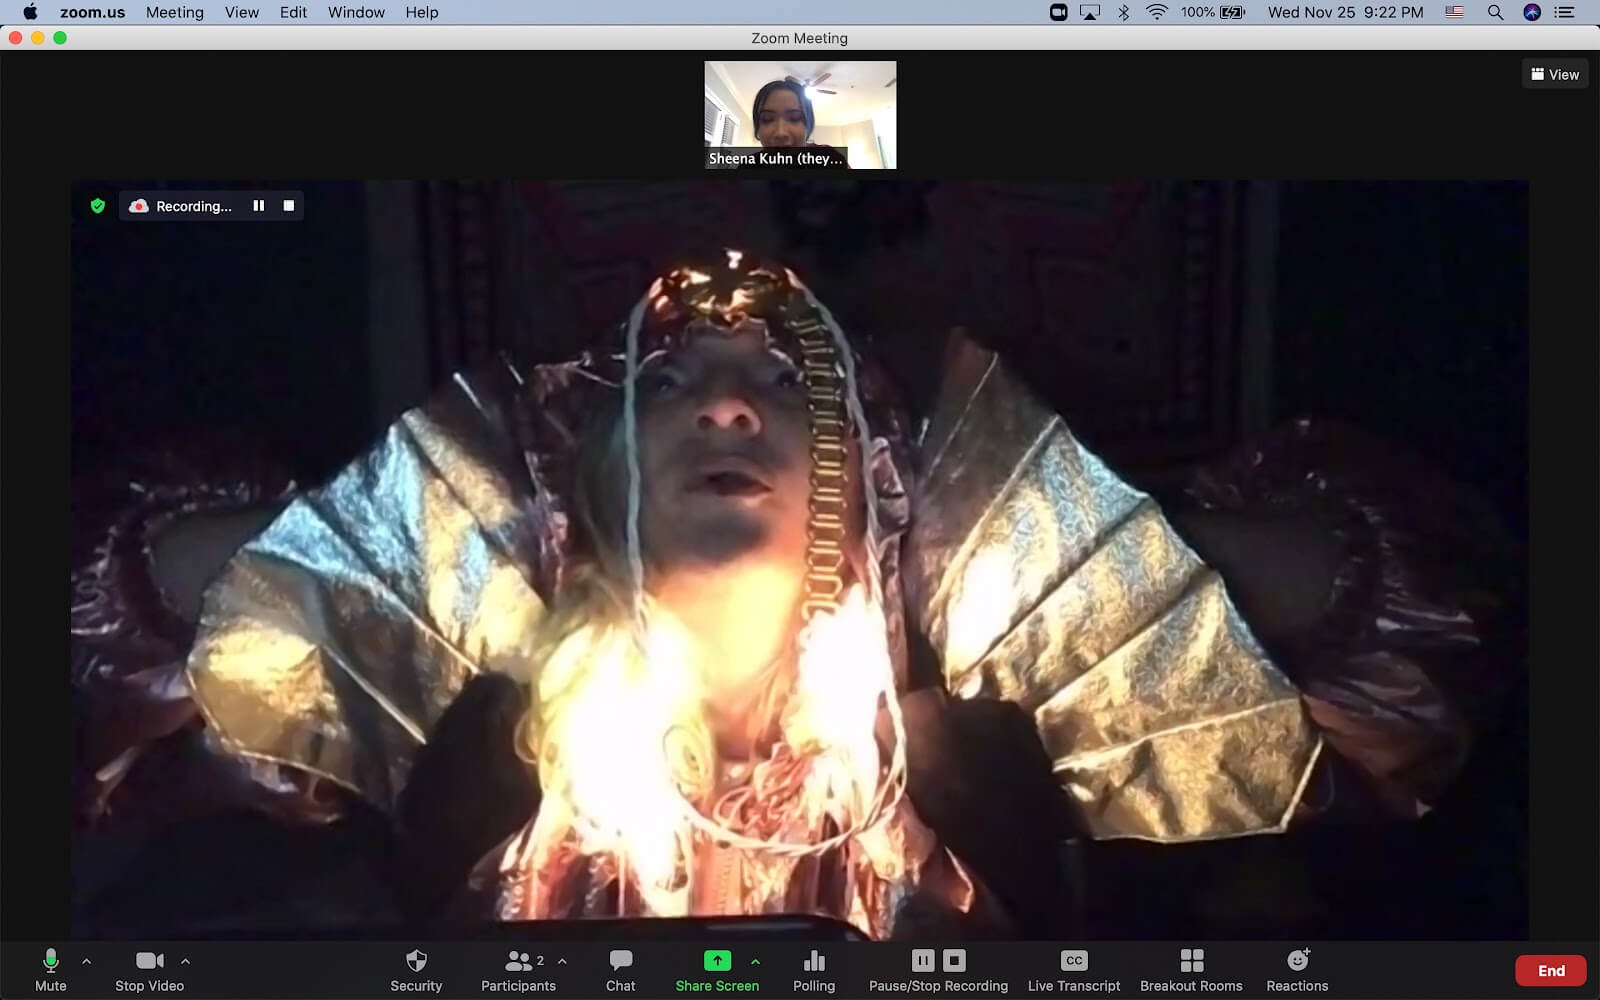Open the Participants panel

518,970
